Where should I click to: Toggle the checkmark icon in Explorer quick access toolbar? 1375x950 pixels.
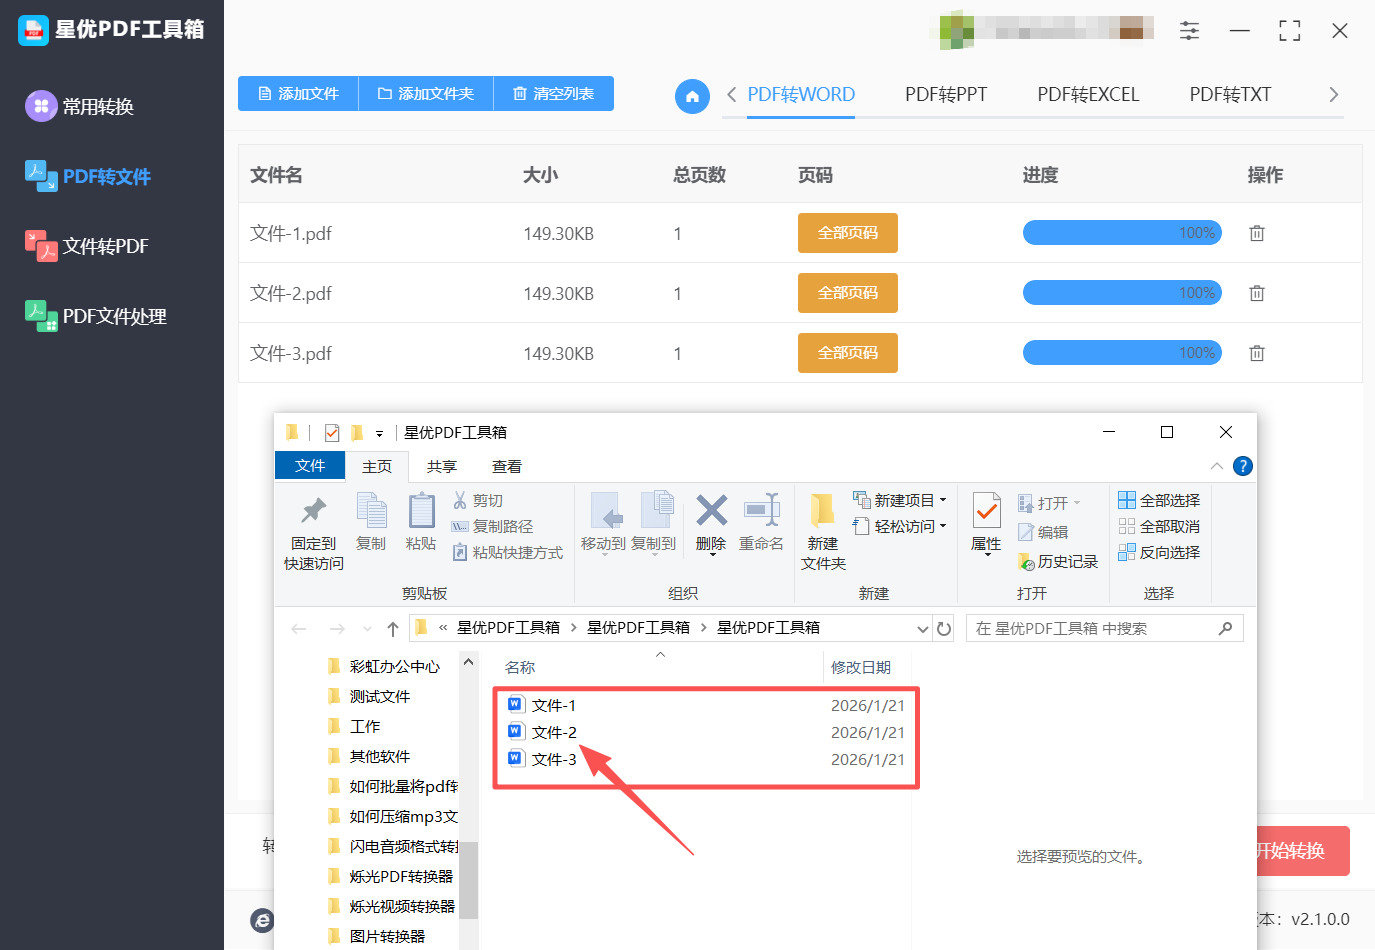332,433
